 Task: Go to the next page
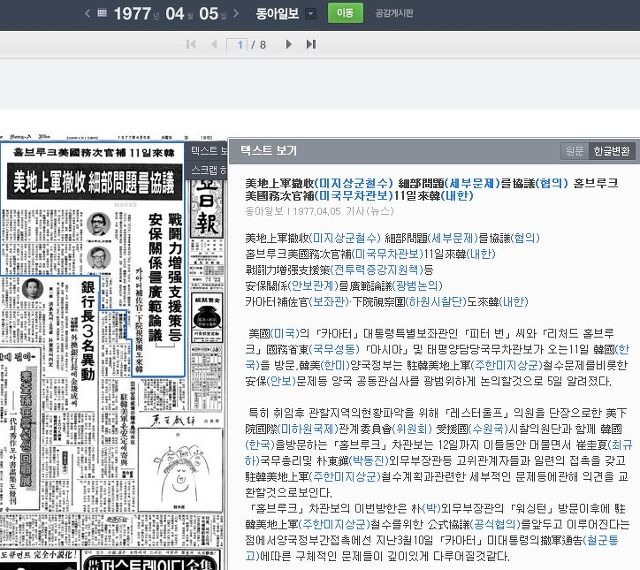[288, 44]
